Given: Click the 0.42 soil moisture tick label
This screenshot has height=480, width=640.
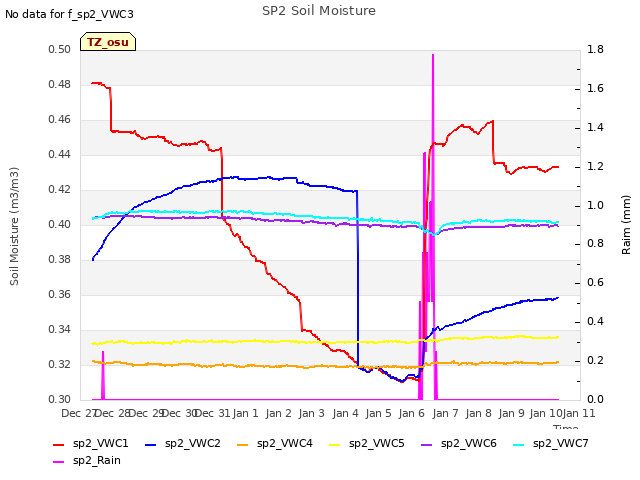Looking at the screenshot, I should pyautogui.click(x=60, y=190).
